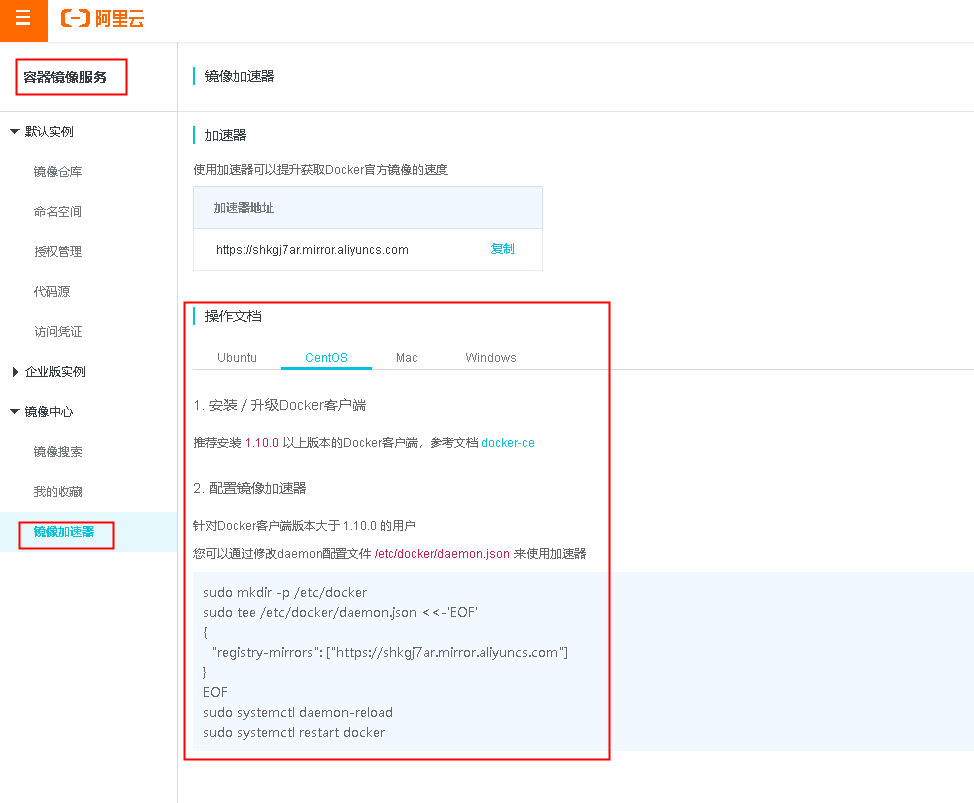Click the 'sudo tee /etc/docker/daemon.json' command line

pos(340,612)
